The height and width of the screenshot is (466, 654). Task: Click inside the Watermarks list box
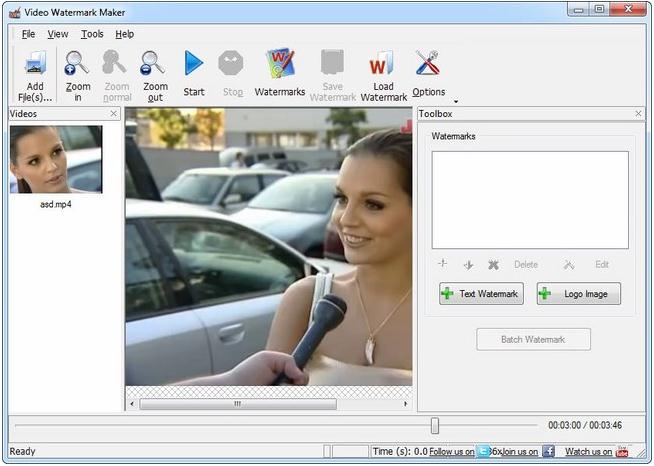click(530, 200)
